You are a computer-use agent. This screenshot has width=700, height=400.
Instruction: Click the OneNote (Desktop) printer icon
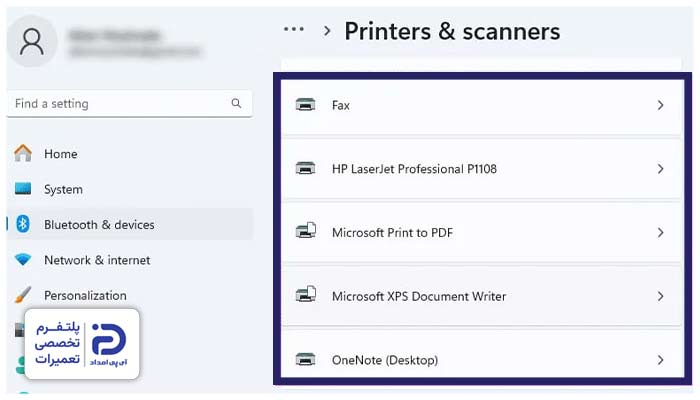pos(305,359)
